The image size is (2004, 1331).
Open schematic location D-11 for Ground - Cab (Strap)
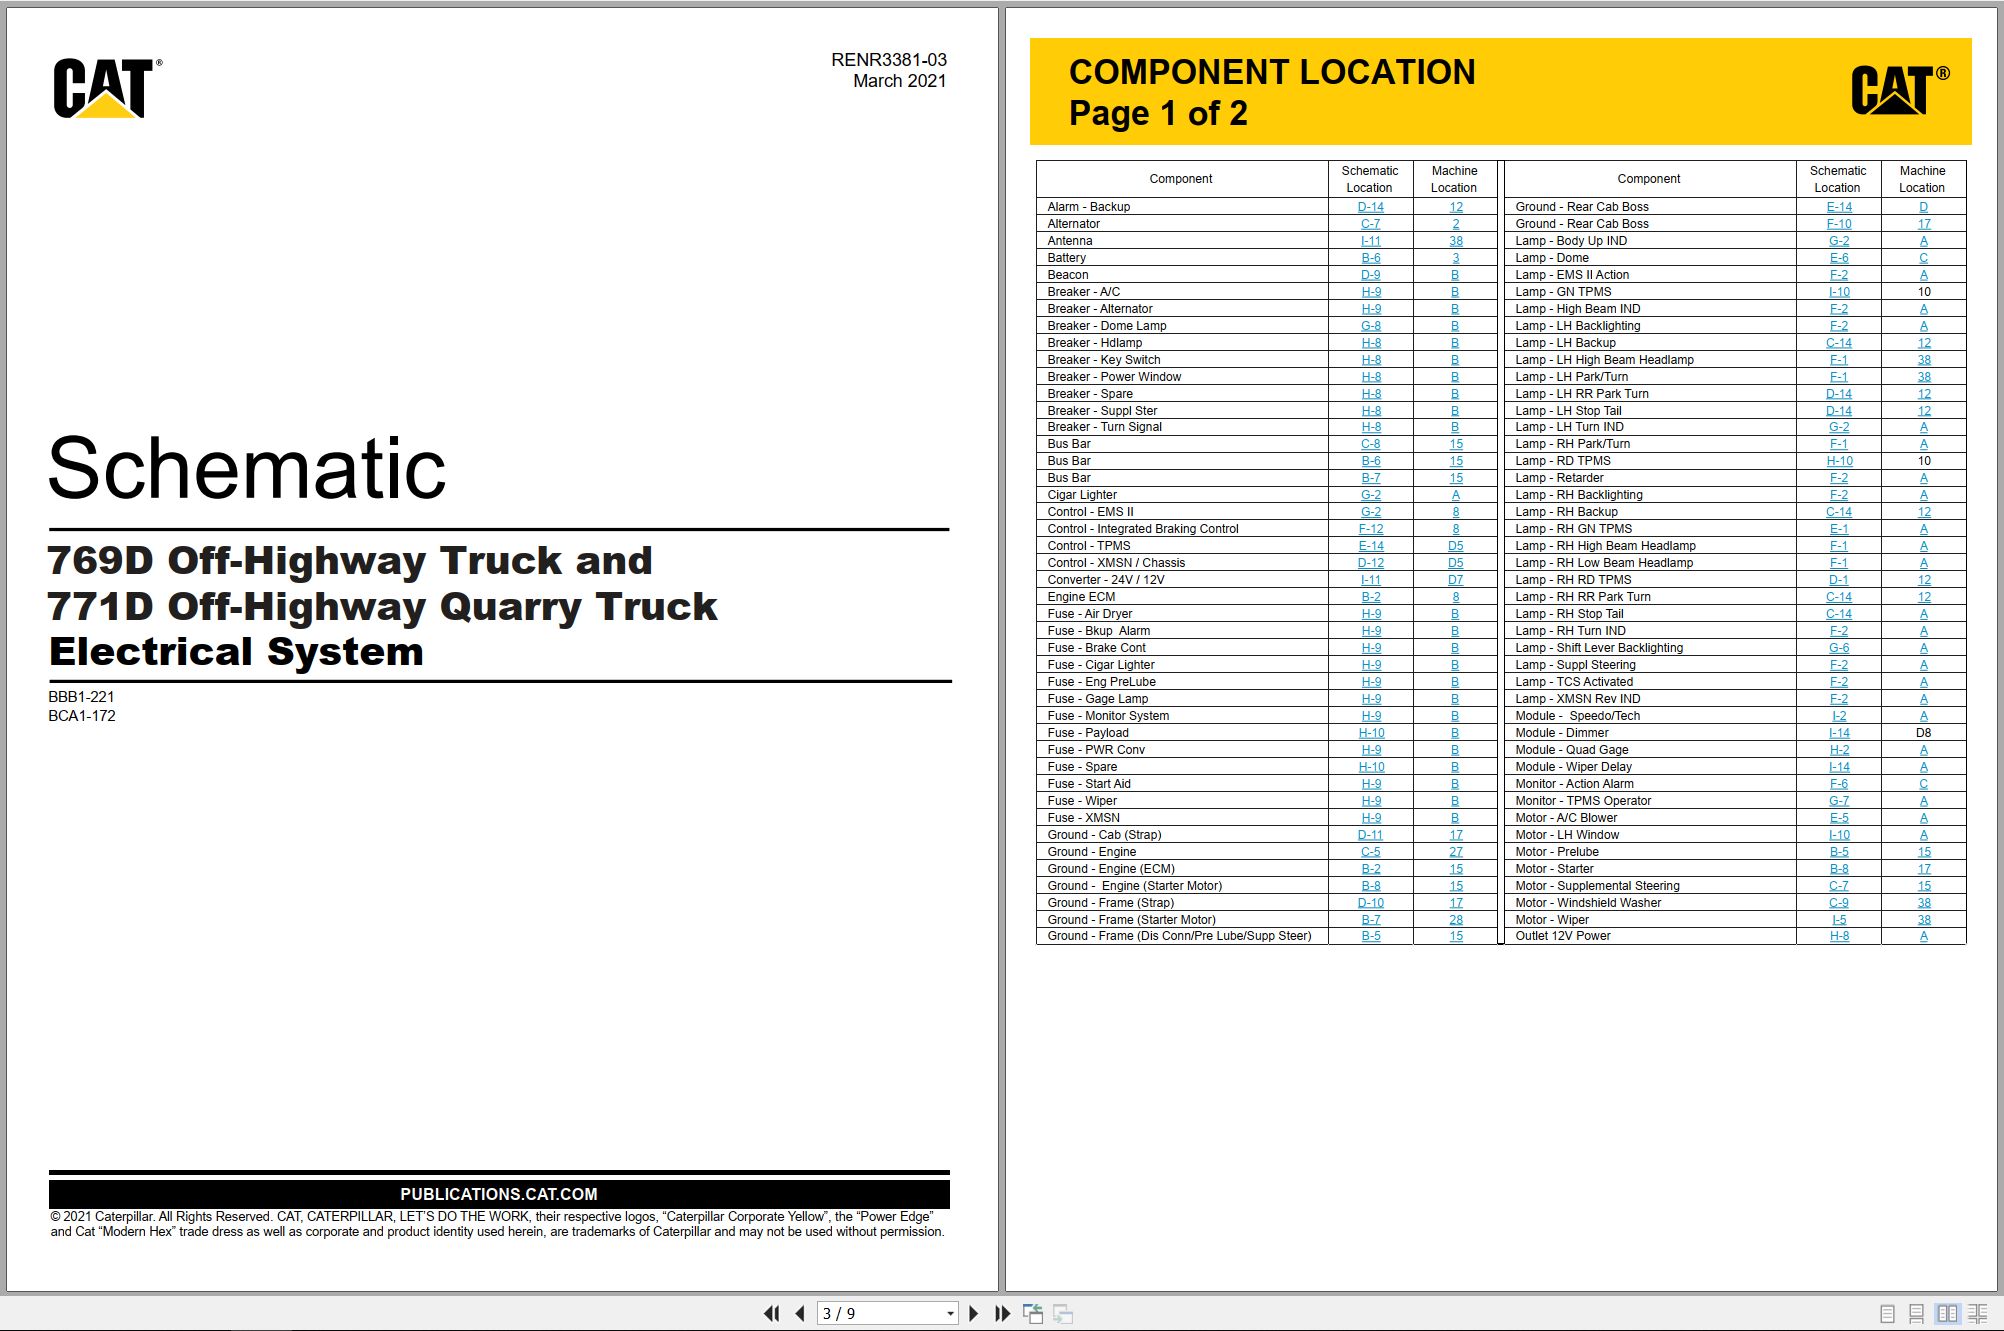pyautogui.click(x=1370, y=835)
